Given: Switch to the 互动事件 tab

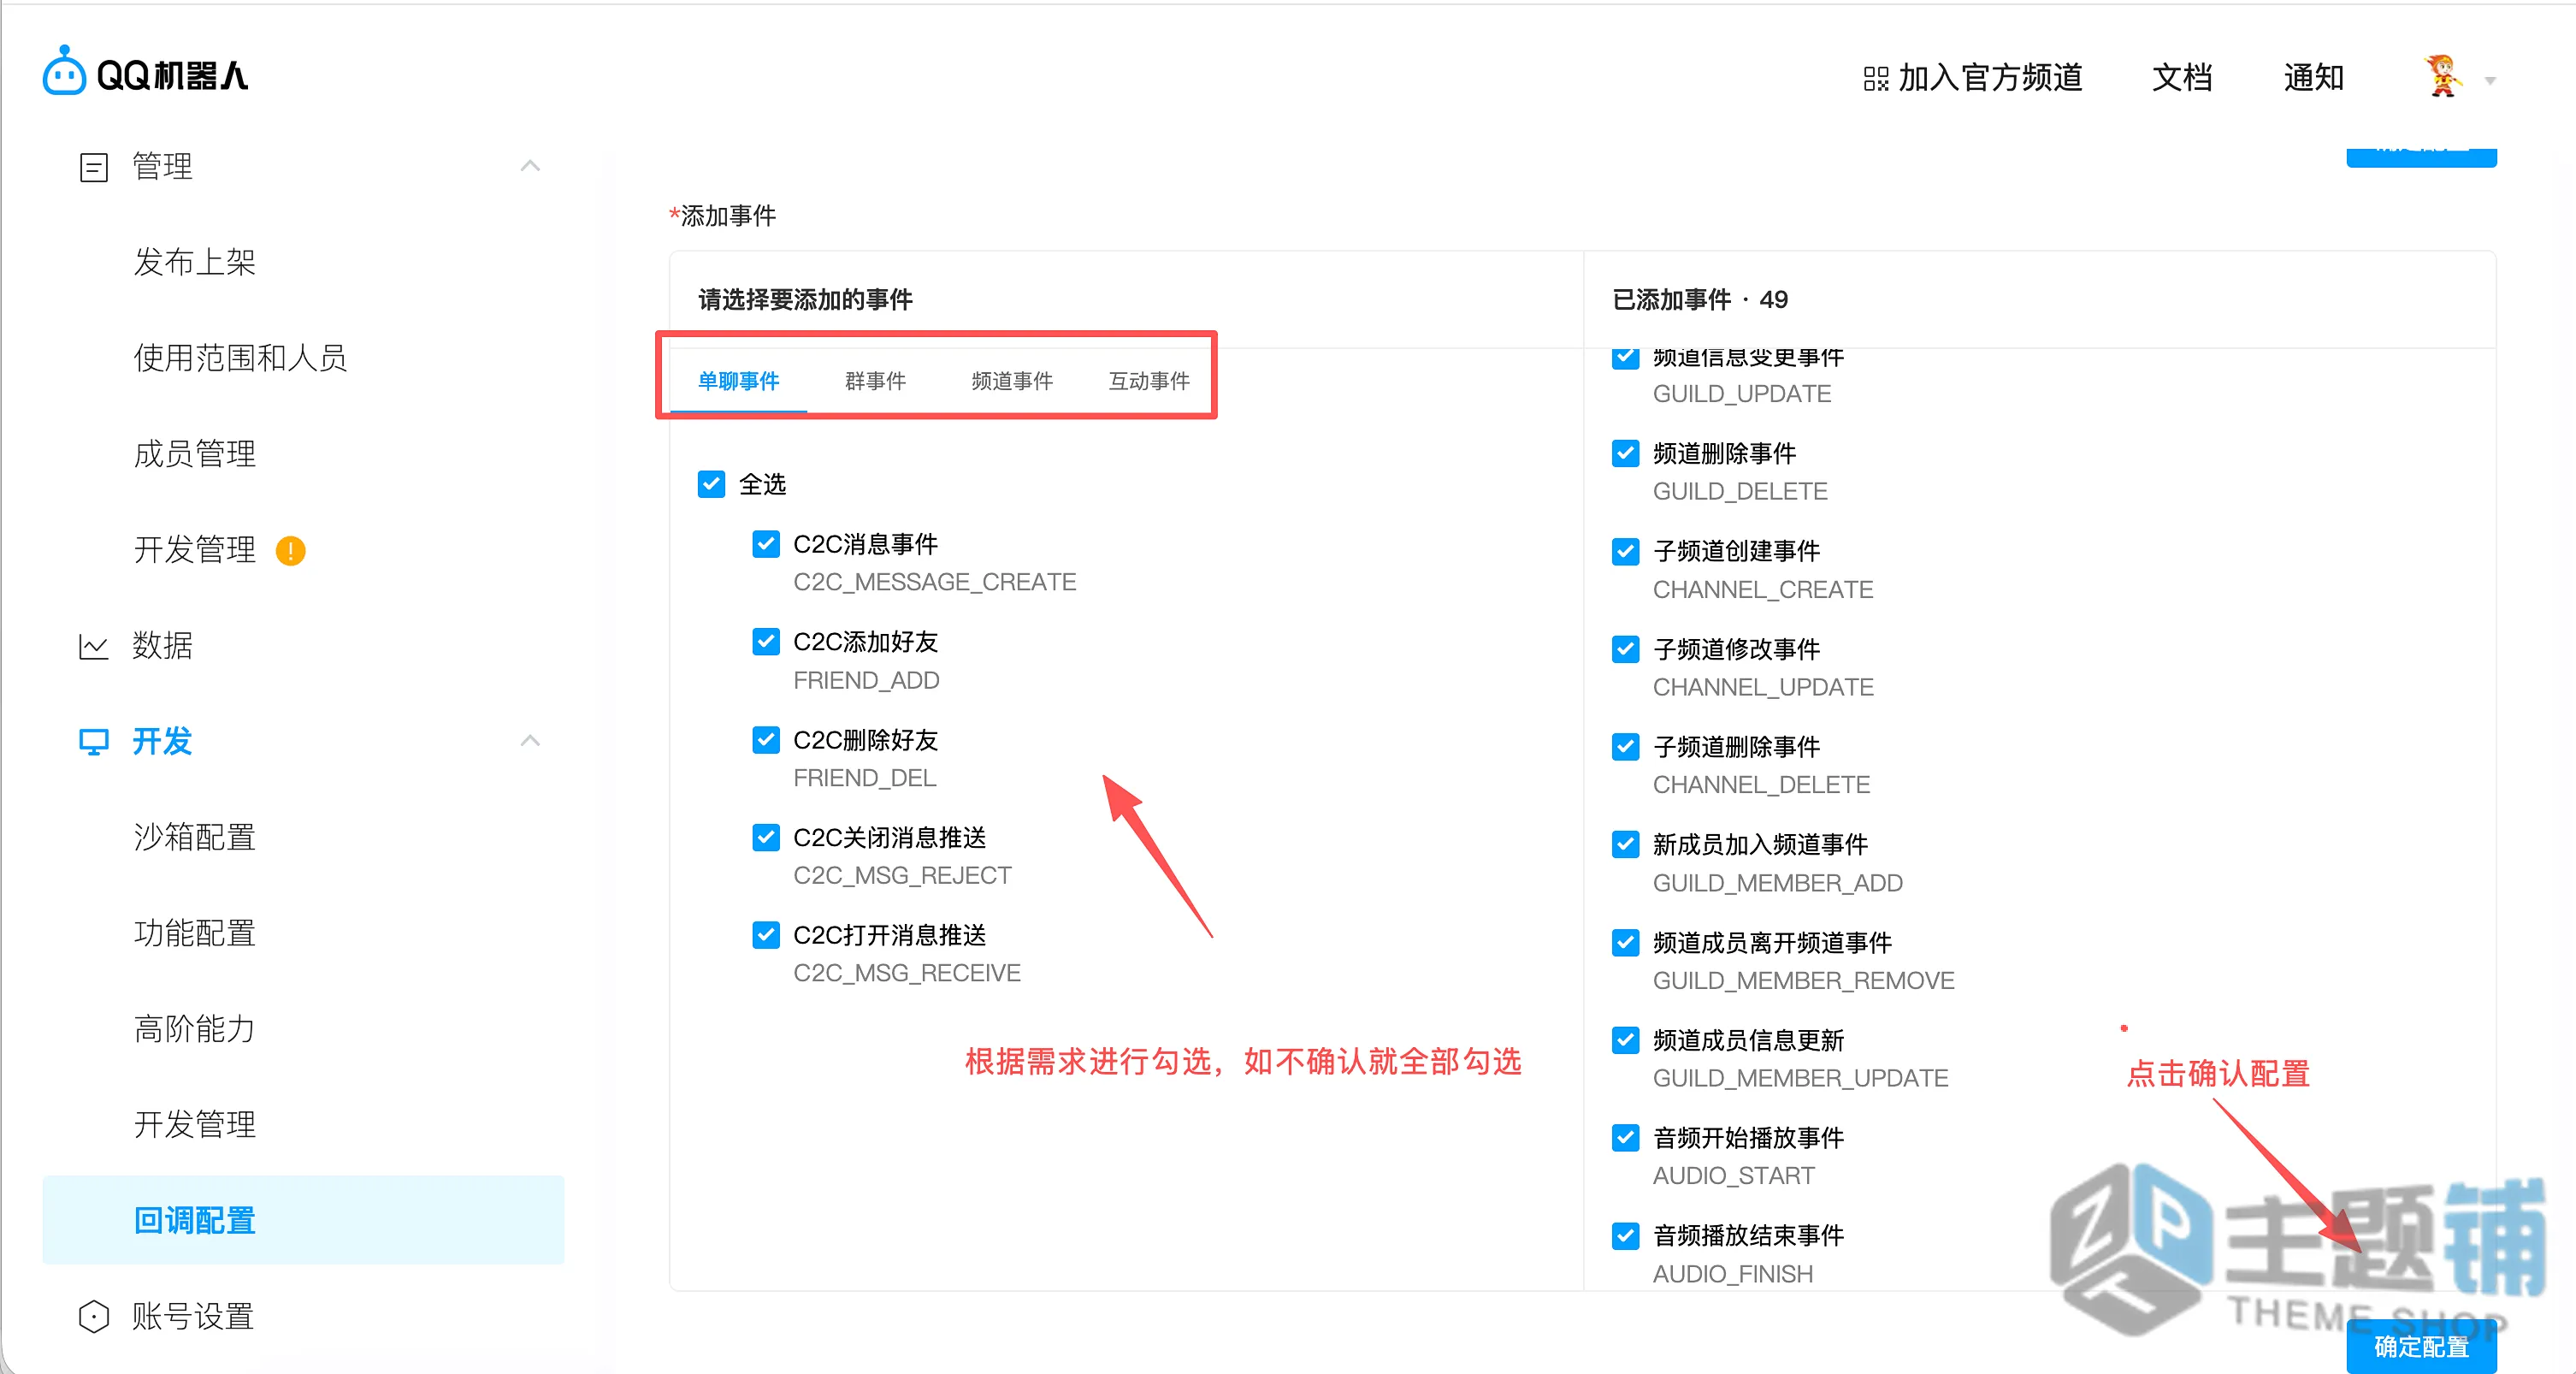Looking at the screenshot, I should coord(1149,381).
